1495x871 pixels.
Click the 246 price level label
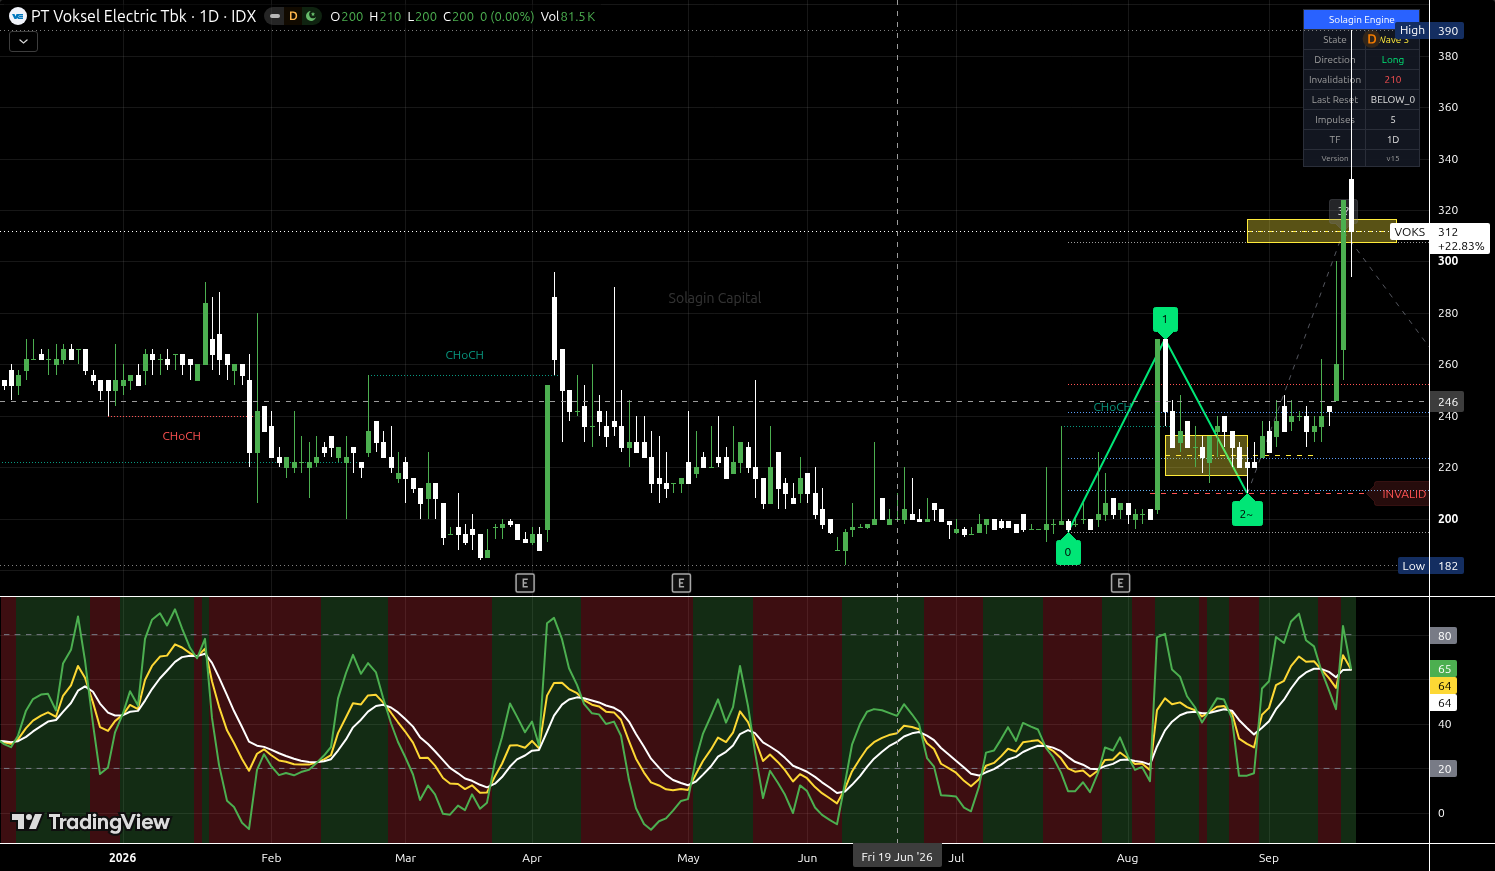tap(1447, 402)
